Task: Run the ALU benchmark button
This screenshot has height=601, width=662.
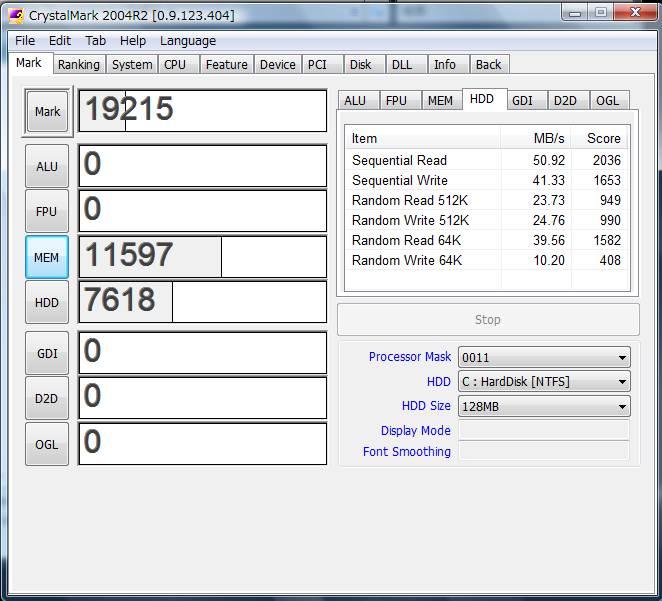Action: coord(47,166)
